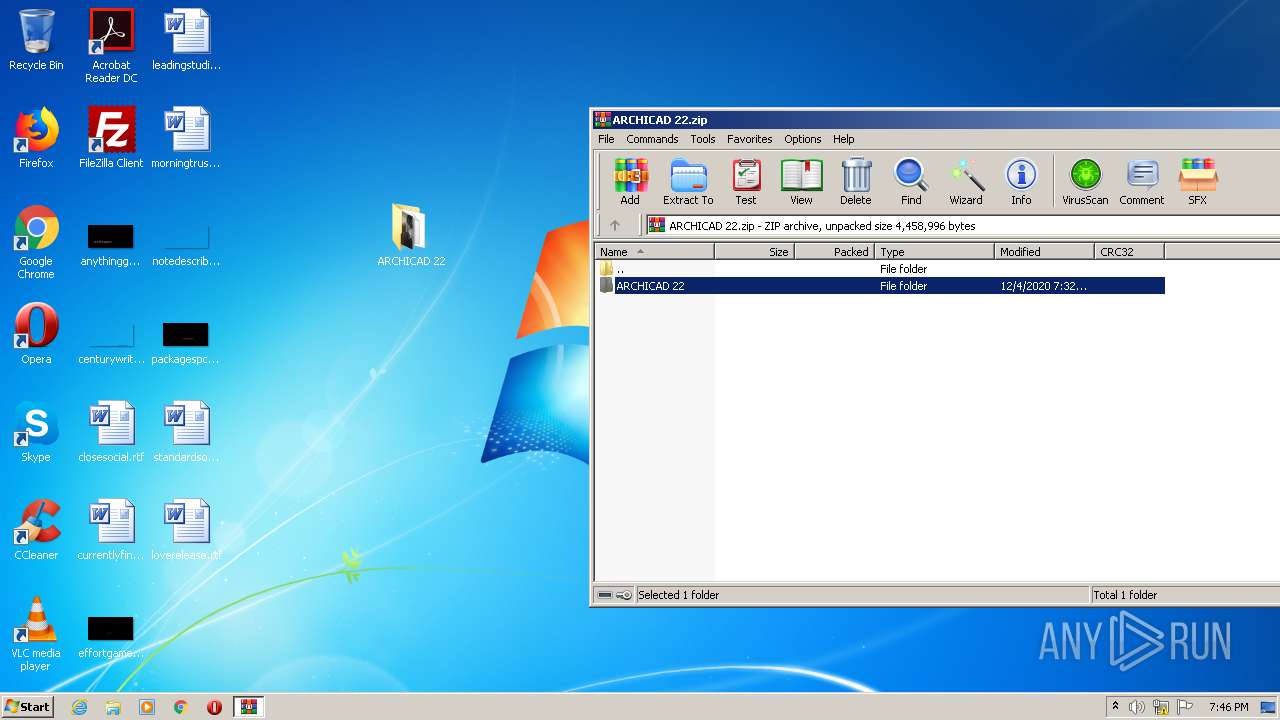Select the ARCHICAD 22 desktop folder
This screenshot has width=1280, height=720.
pos(410,236)
